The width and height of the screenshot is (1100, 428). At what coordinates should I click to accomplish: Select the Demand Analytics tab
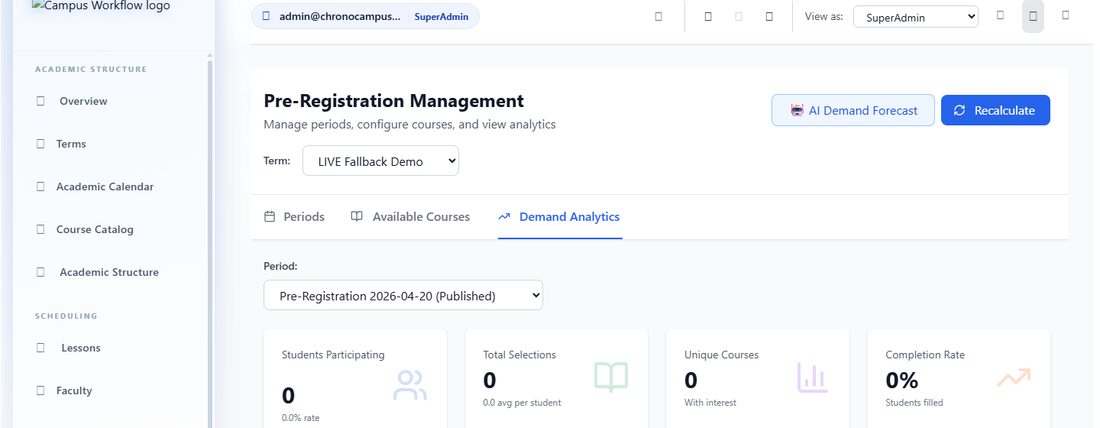[x=559, y=217]
